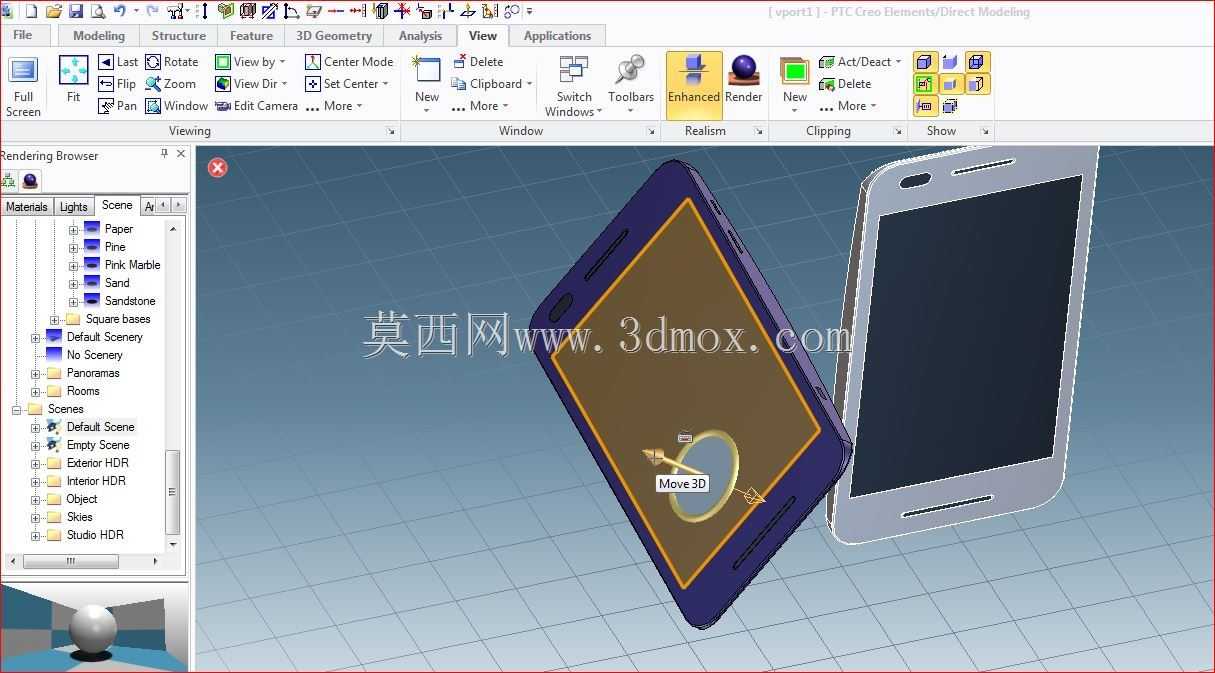Open the View Dir dropdown

tap(251, 84)
